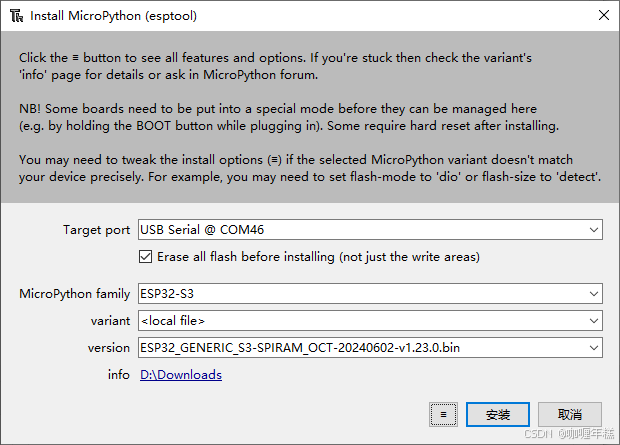Expand the version dropdown arrow

(x=594, y=348)
